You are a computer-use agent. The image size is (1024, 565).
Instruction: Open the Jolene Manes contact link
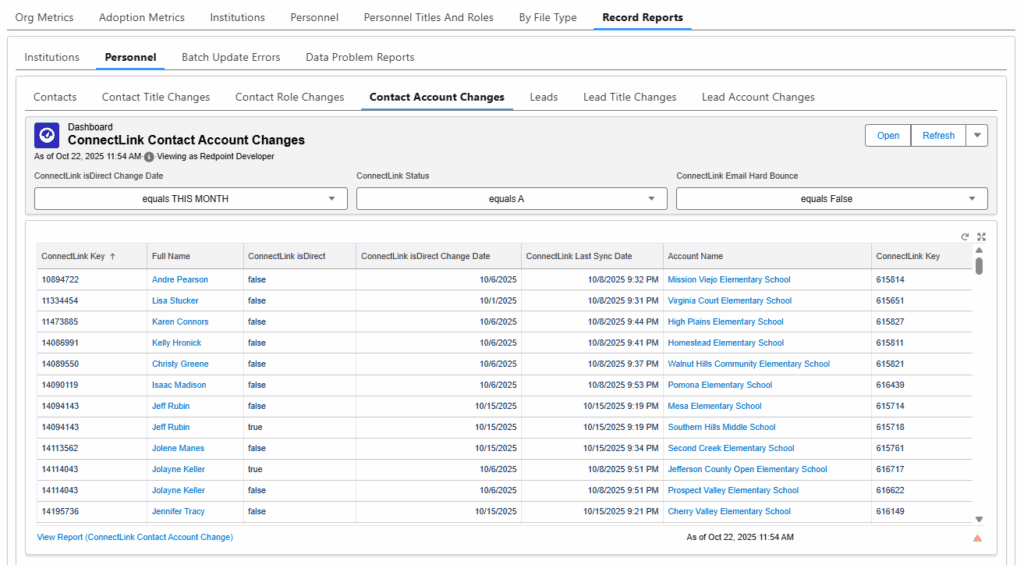pyautogui.click(x=178, y=448)
